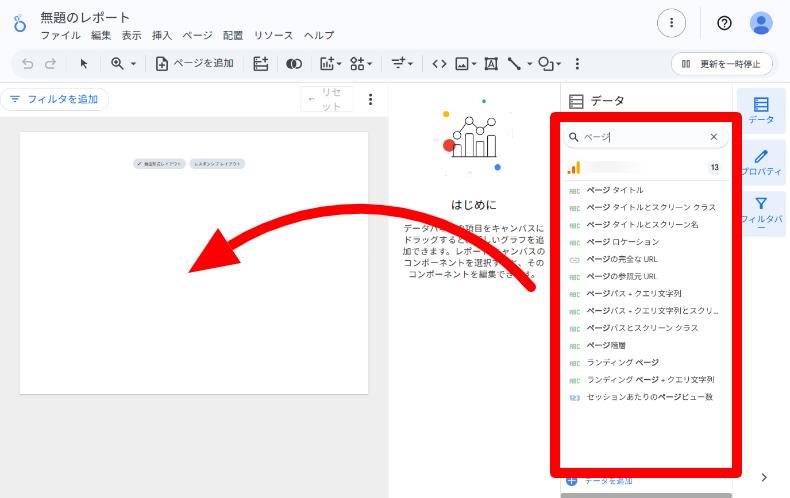The height and width of the screenshot is (498, 790).
Task: Open the image dropdown arrow
Action: click(x=474, y=64)
